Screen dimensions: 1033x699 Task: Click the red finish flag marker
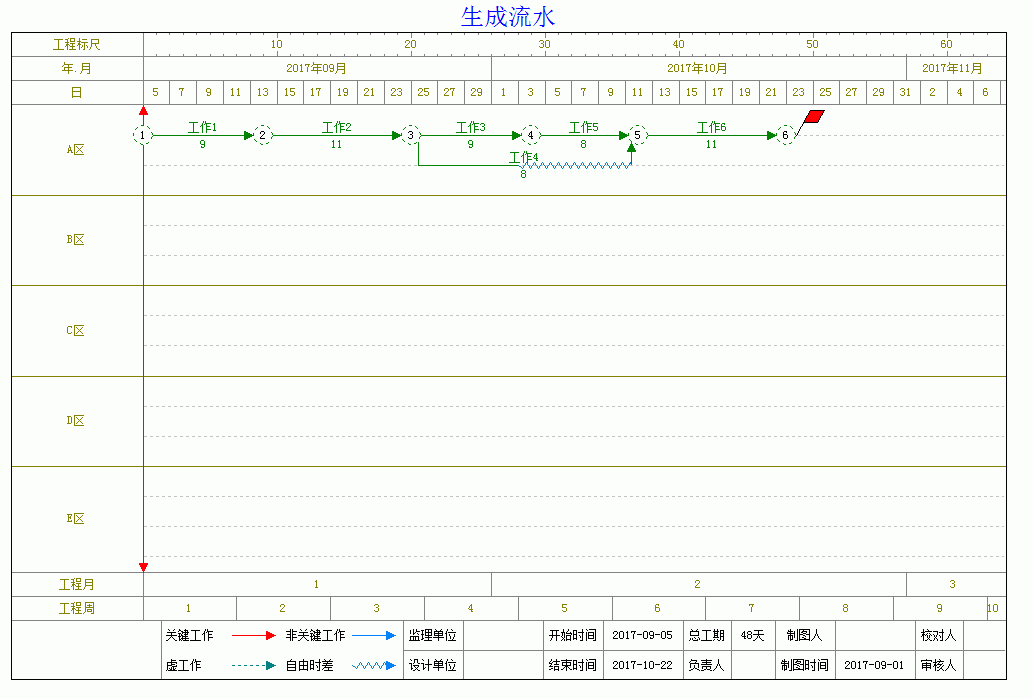point(814,117)
